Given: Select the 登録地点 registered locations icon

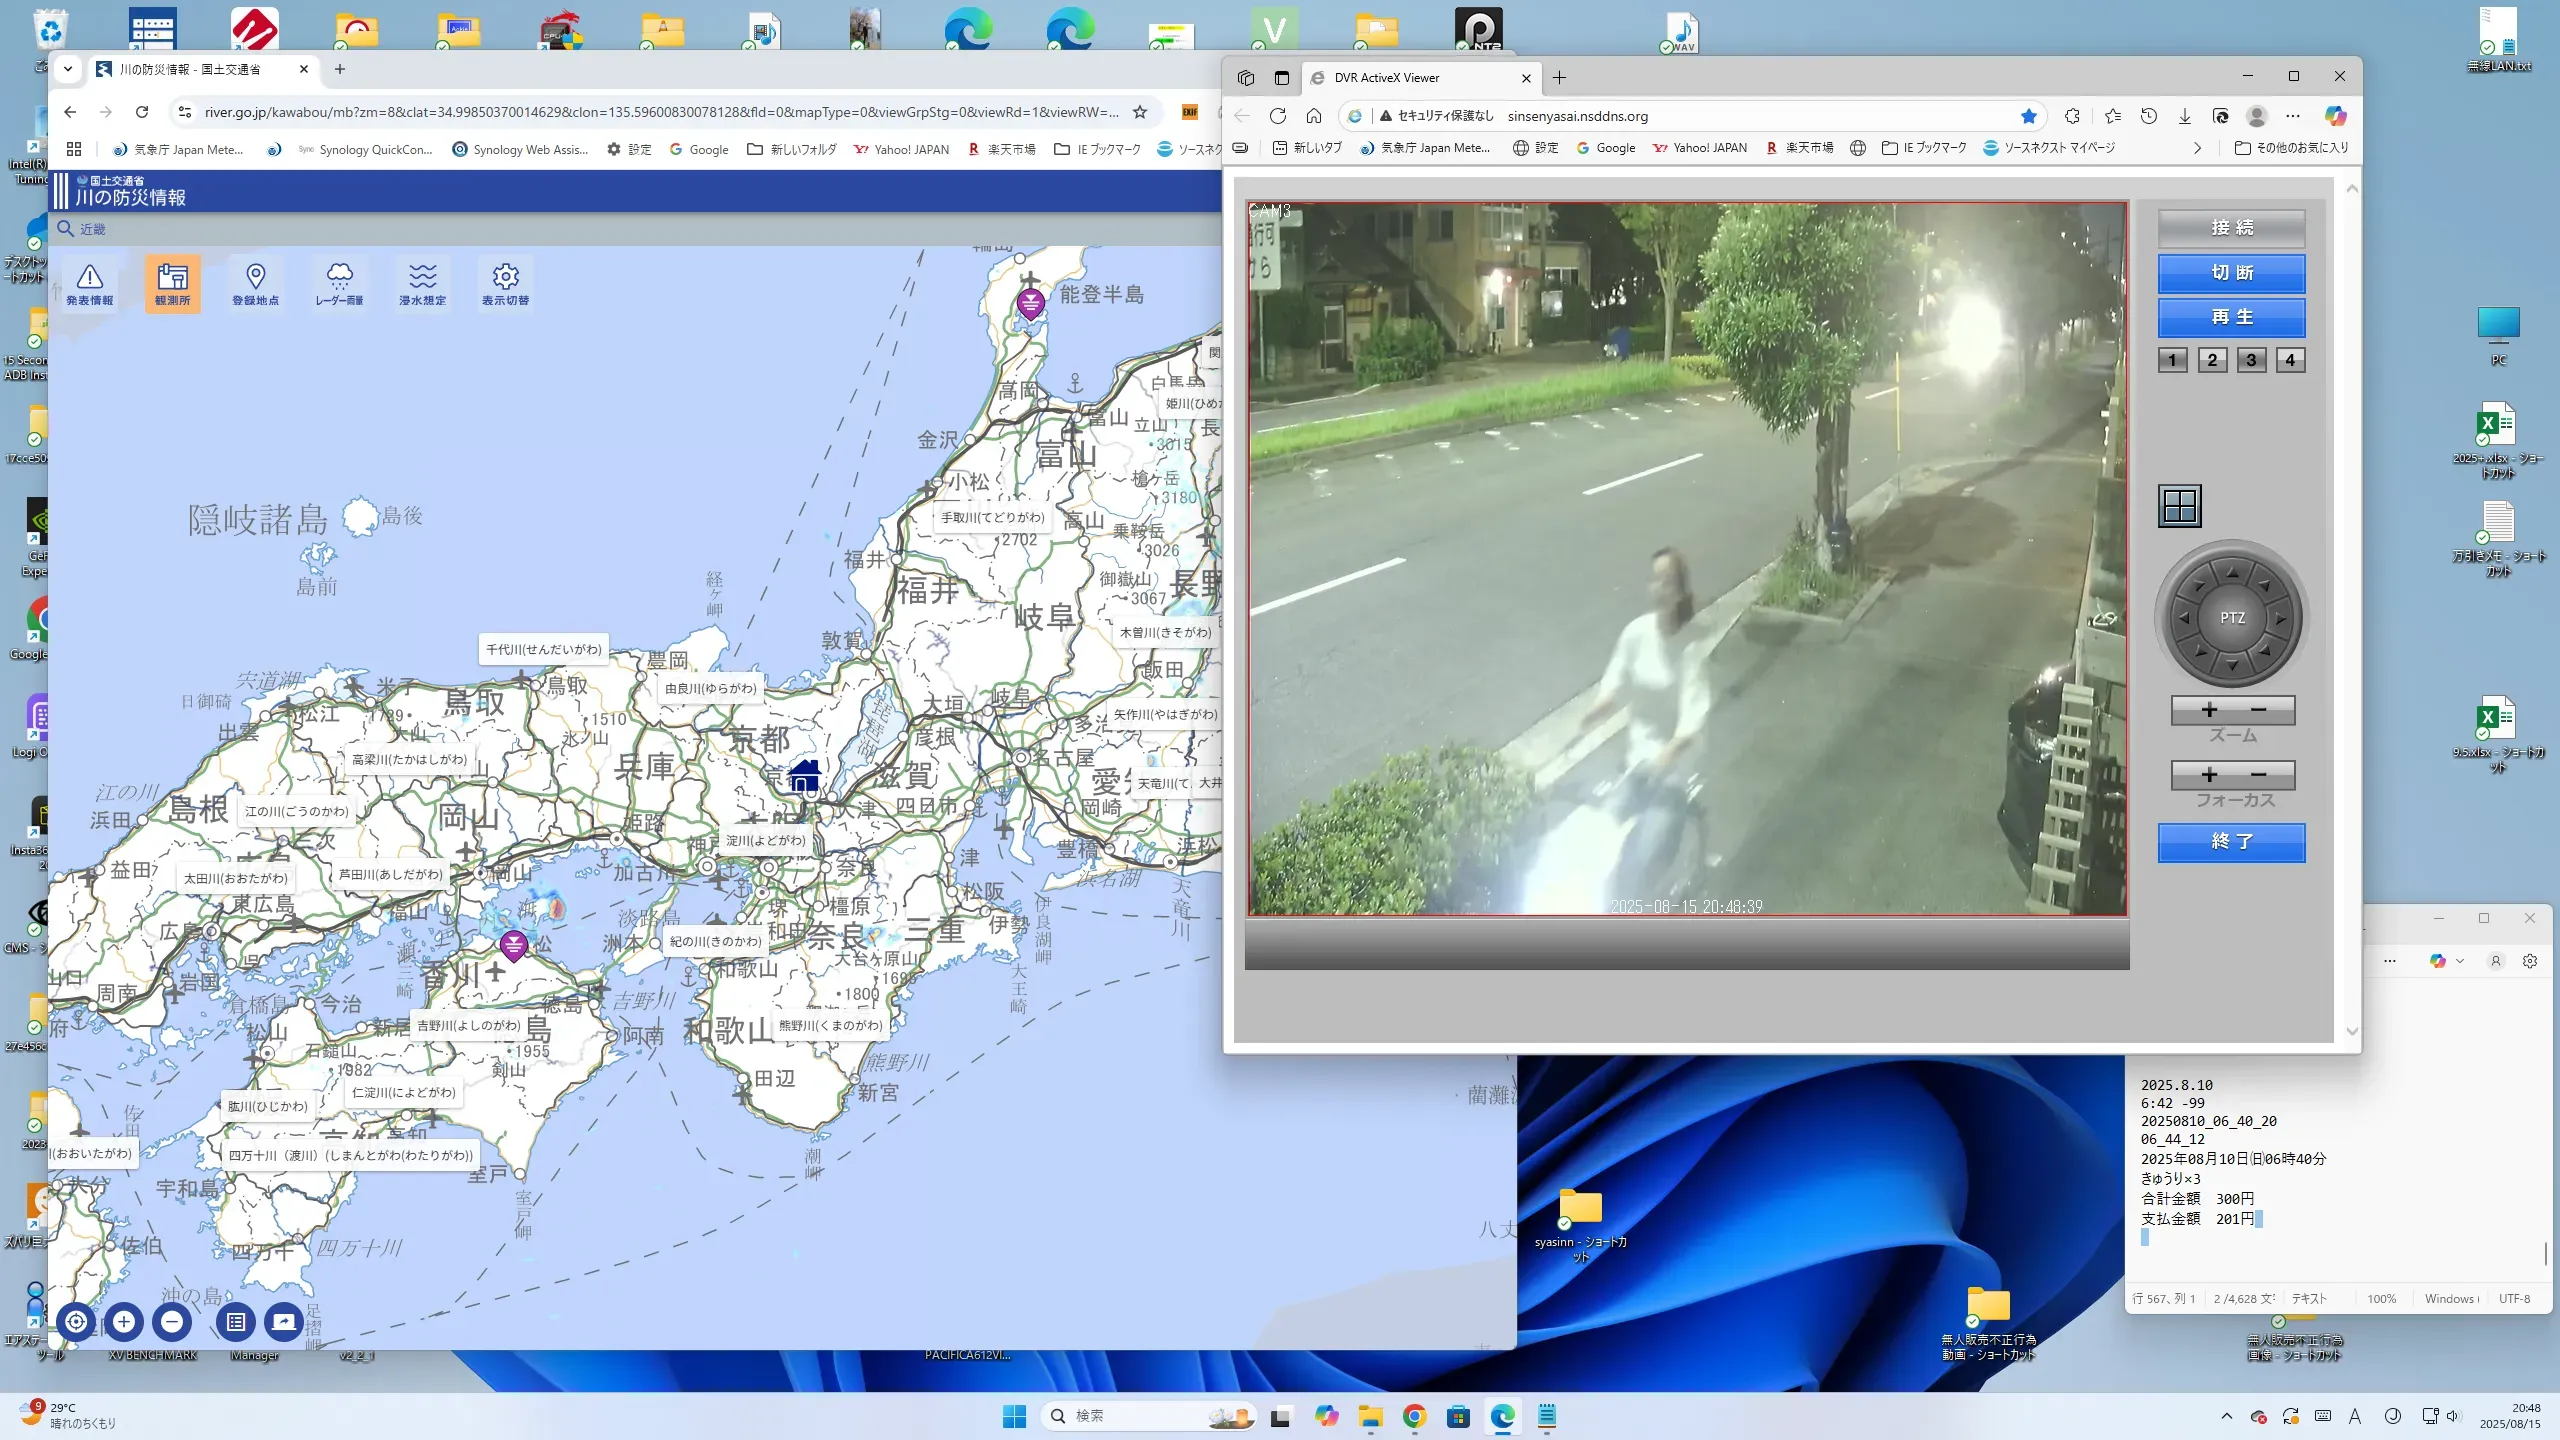Looking at the screenshot, I should click(x=255, y=284).
